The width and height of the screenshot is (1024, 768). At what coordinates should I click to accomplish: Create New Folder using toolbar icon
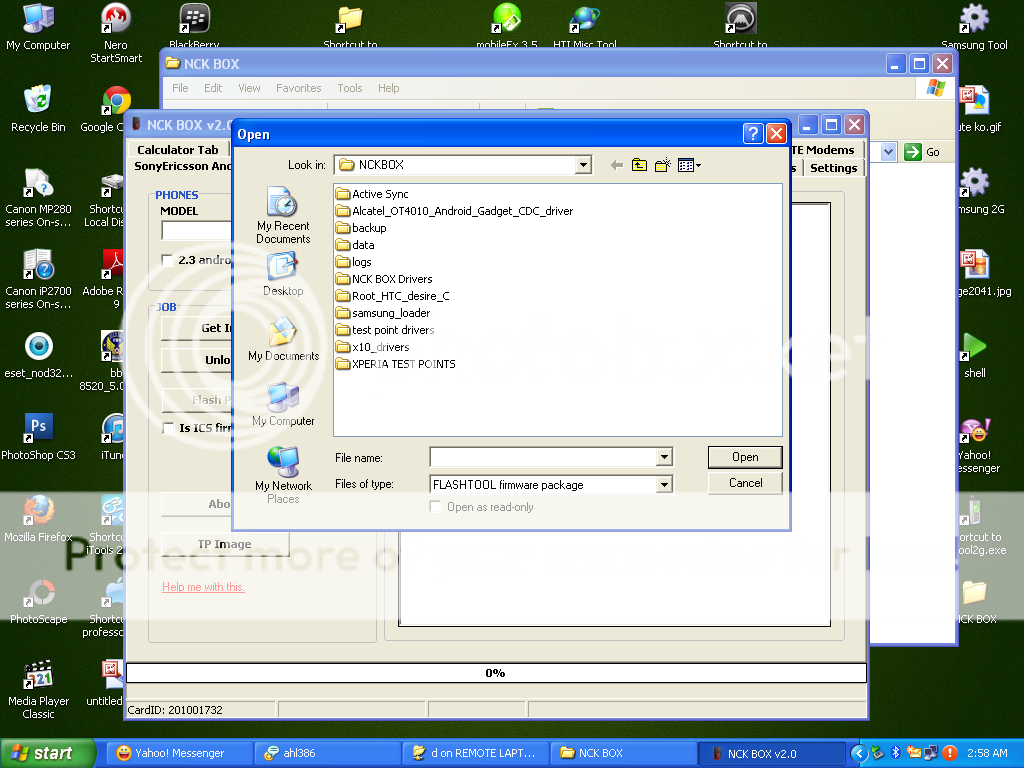pos(662,165)
